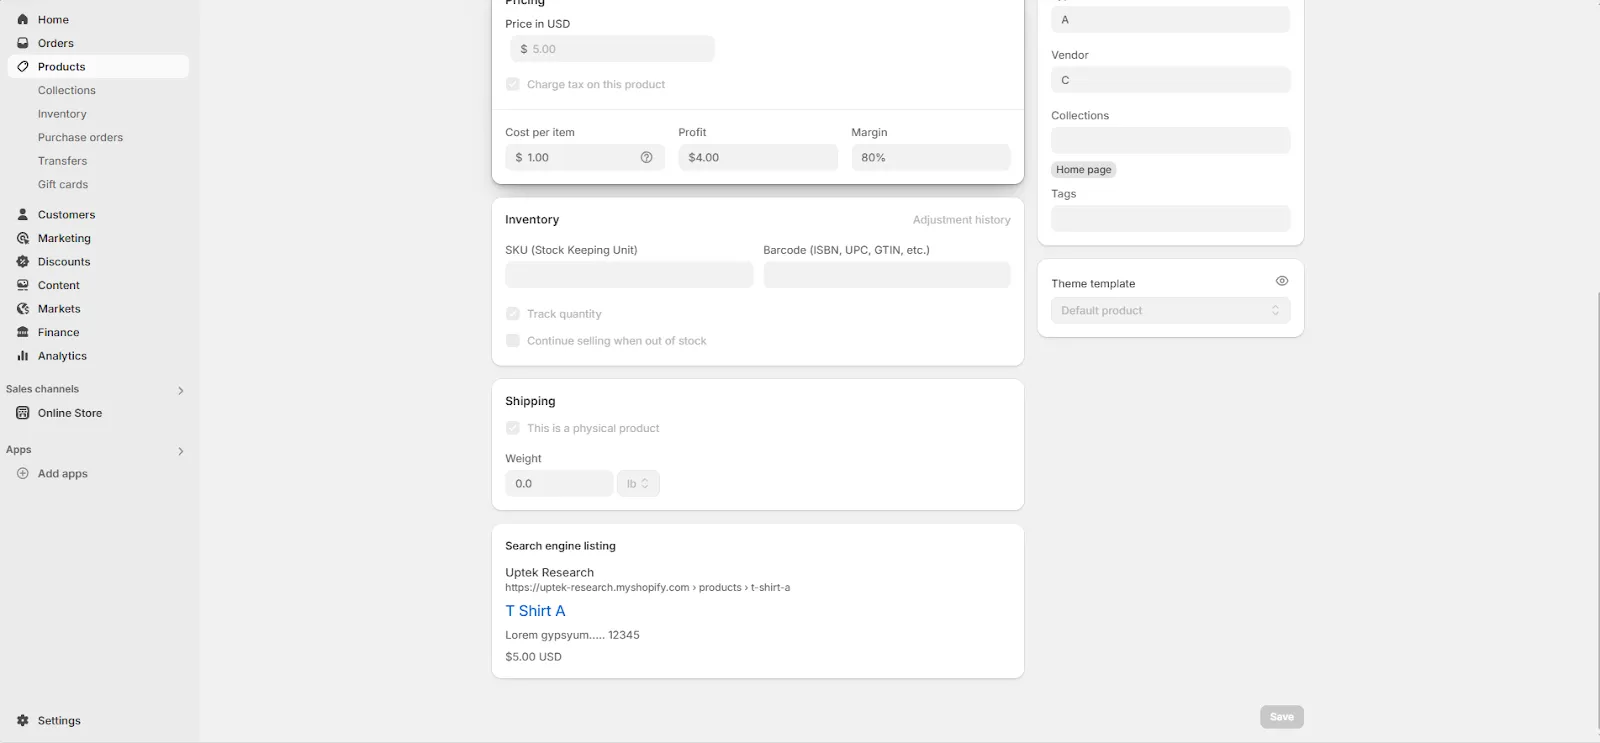Image resolution: width=1600 pixels, height=743 pixels.
Task: Open Purchase orders in the sidebar
Action: pyautogui.click(x=80, y=137)
